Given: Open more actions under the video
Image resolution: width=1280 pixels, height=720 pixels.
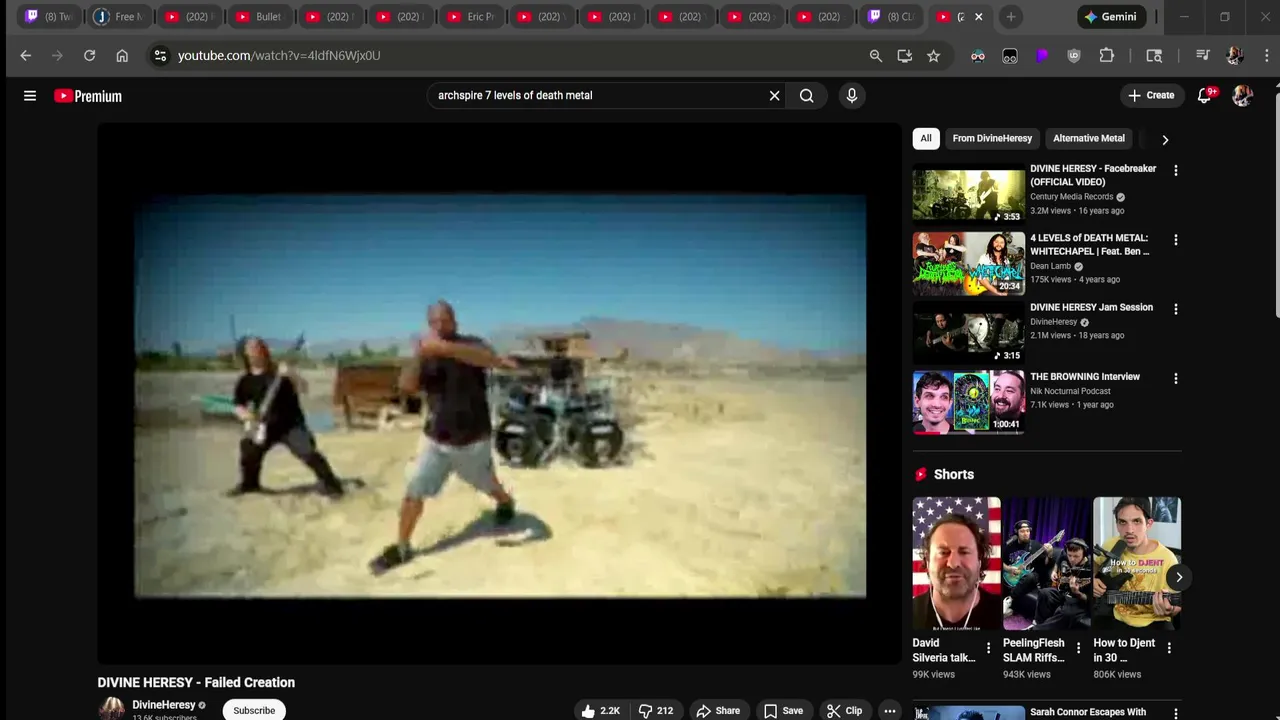Looking at the screenshot, I should point(889,711).
